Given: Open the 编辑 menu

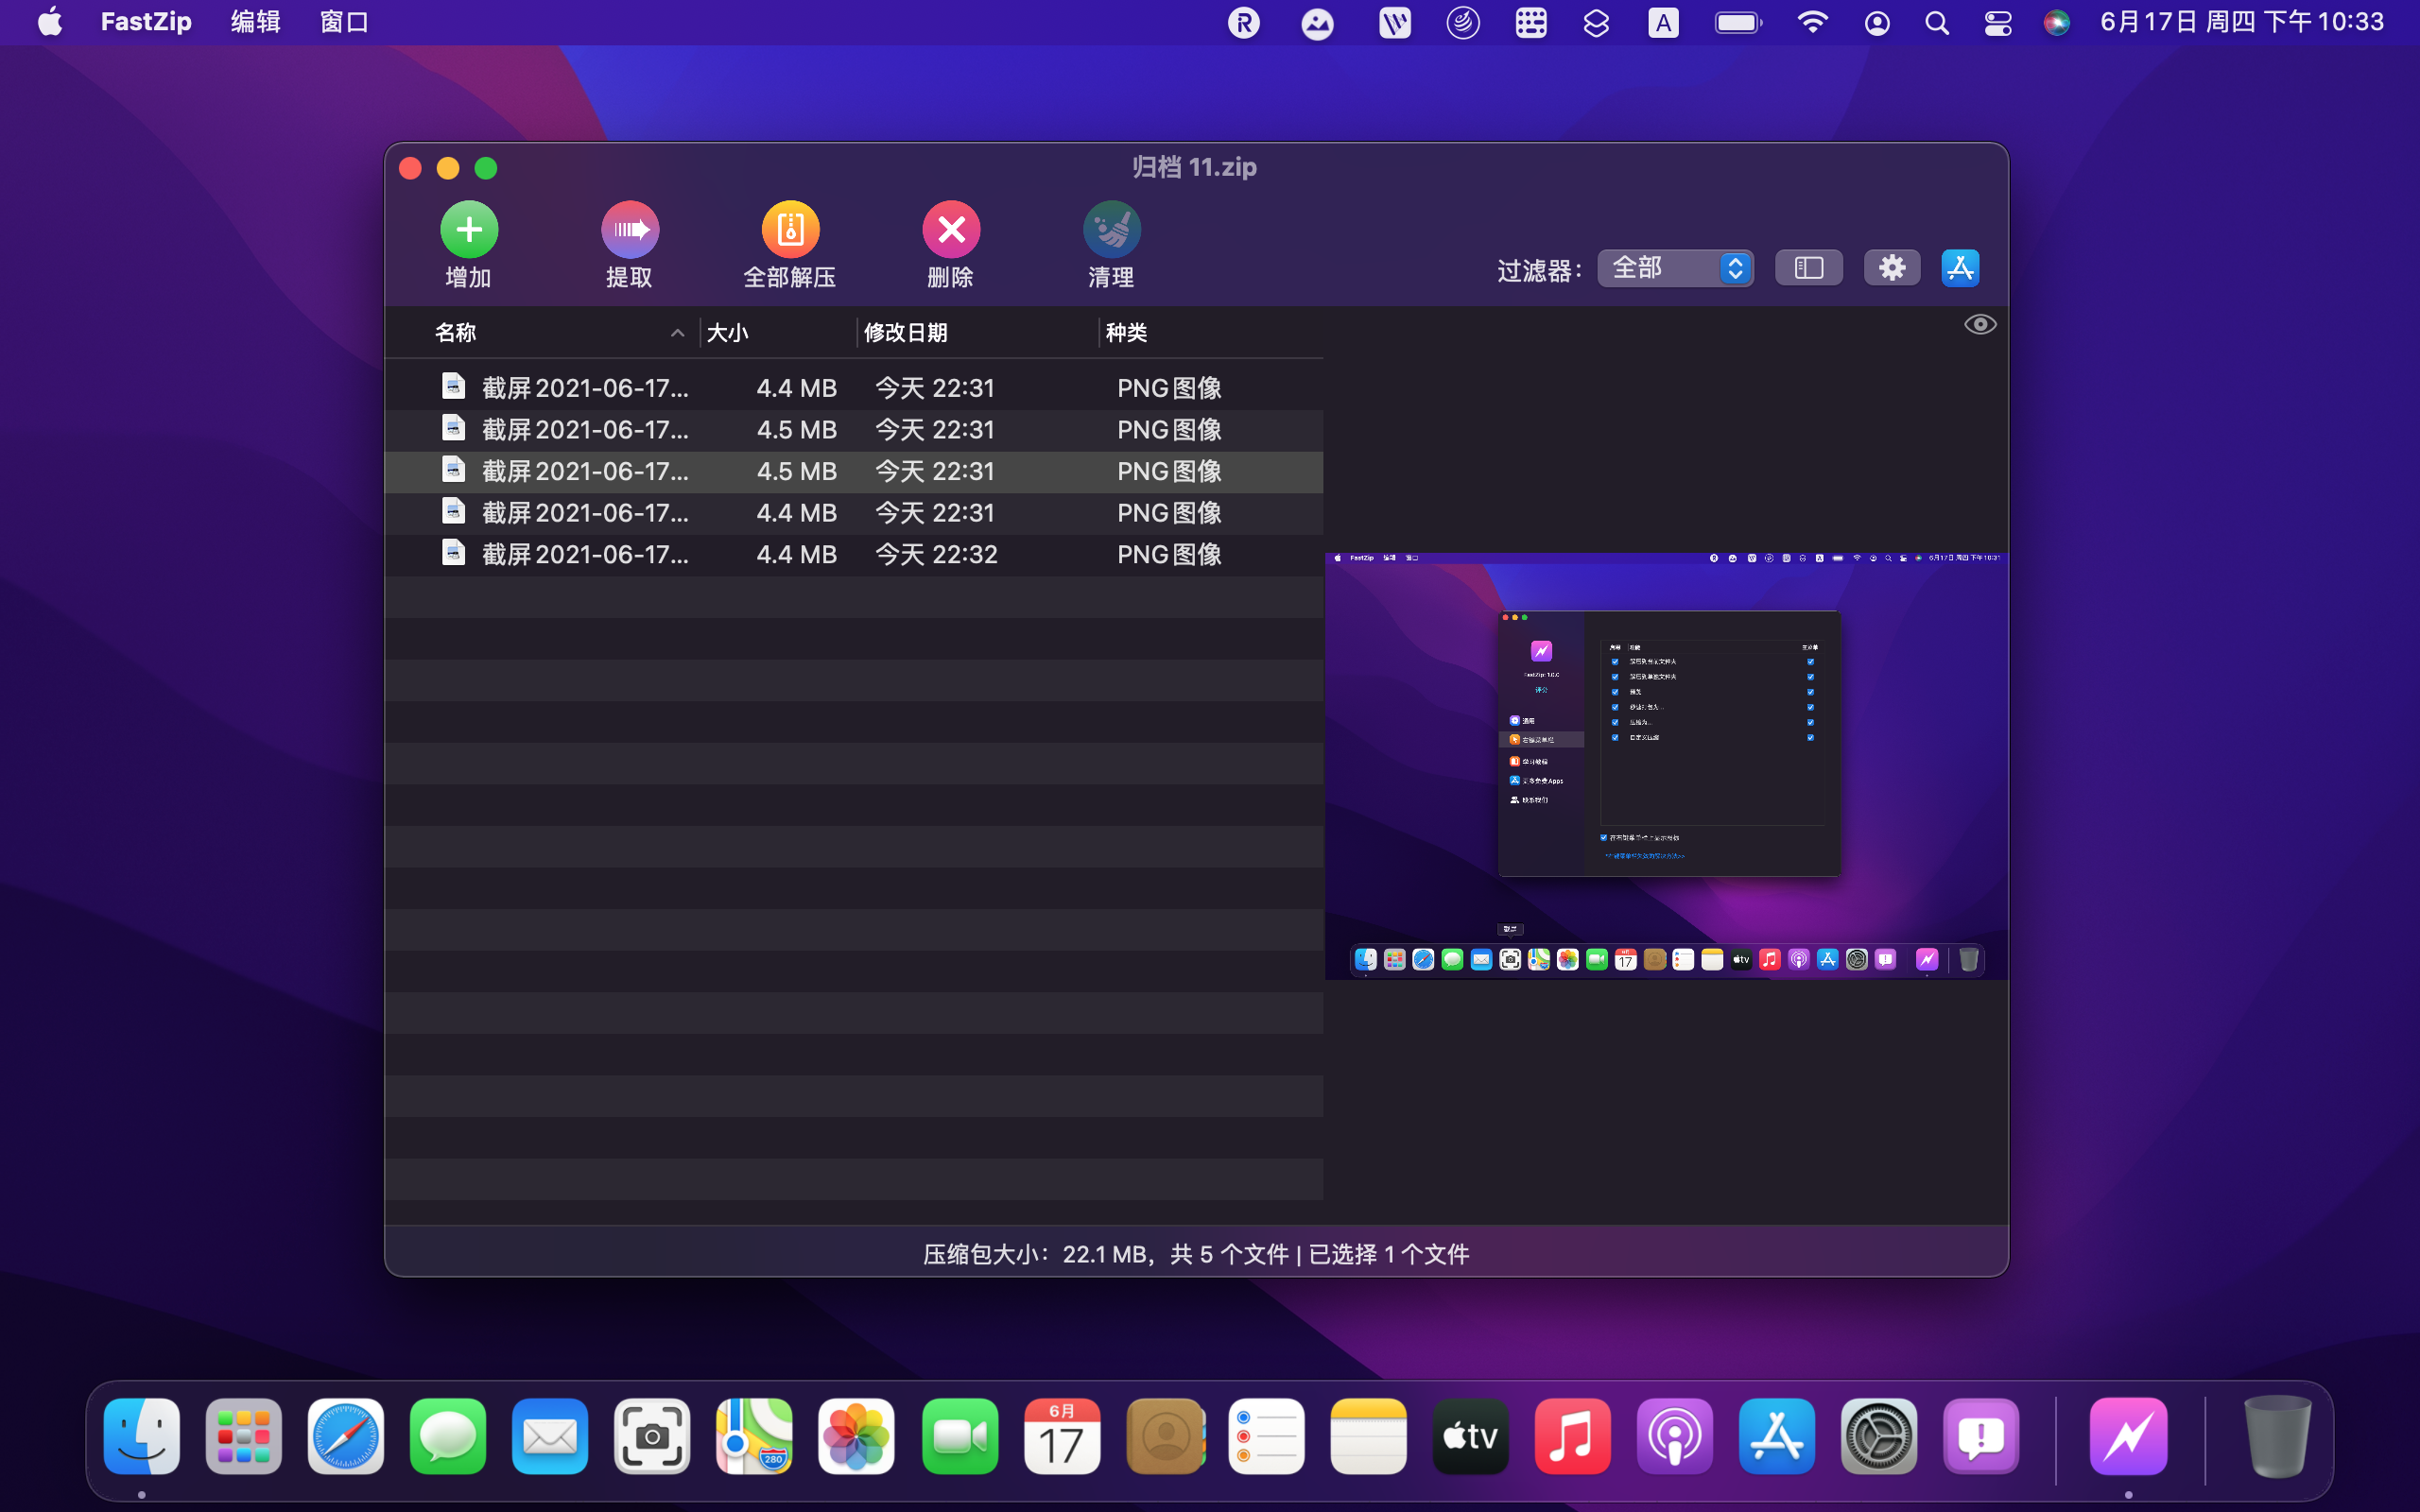Looking at the screenshot, I should click(255, 22).
